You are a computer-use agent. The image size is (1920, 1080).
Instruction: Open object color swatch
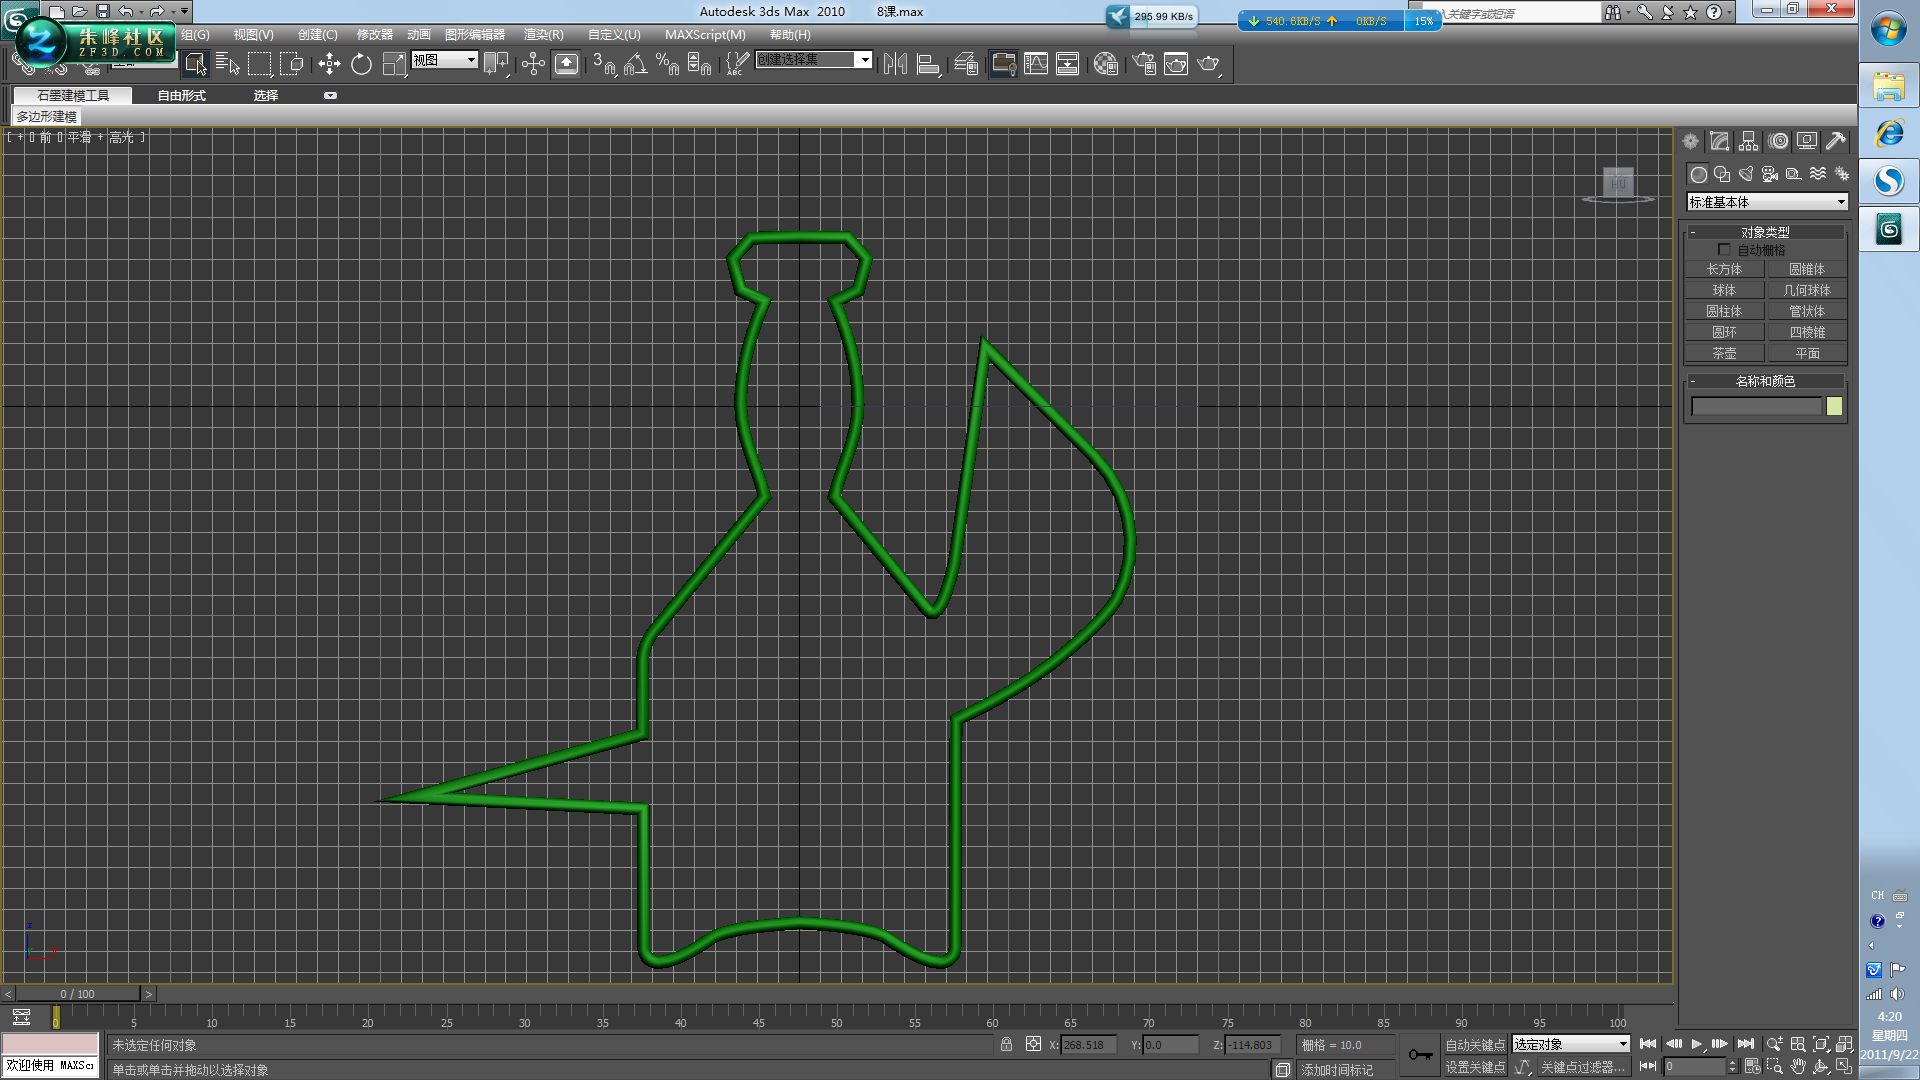pyautogui.click(x=1834, y=406)
